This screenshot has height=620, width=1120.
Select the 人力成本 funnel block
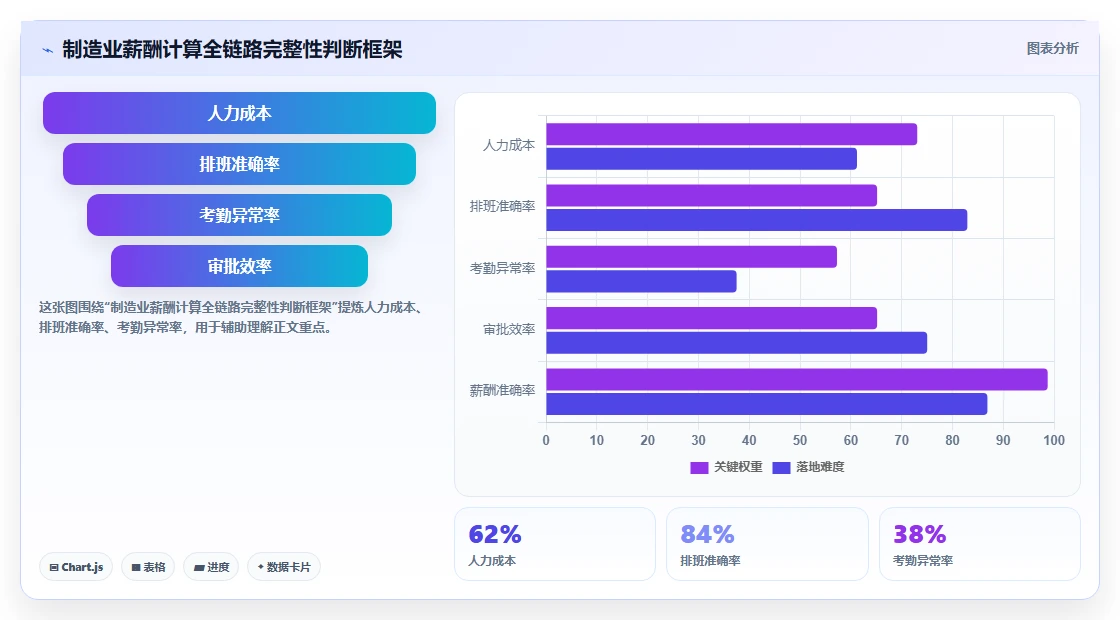click(239, 113)
